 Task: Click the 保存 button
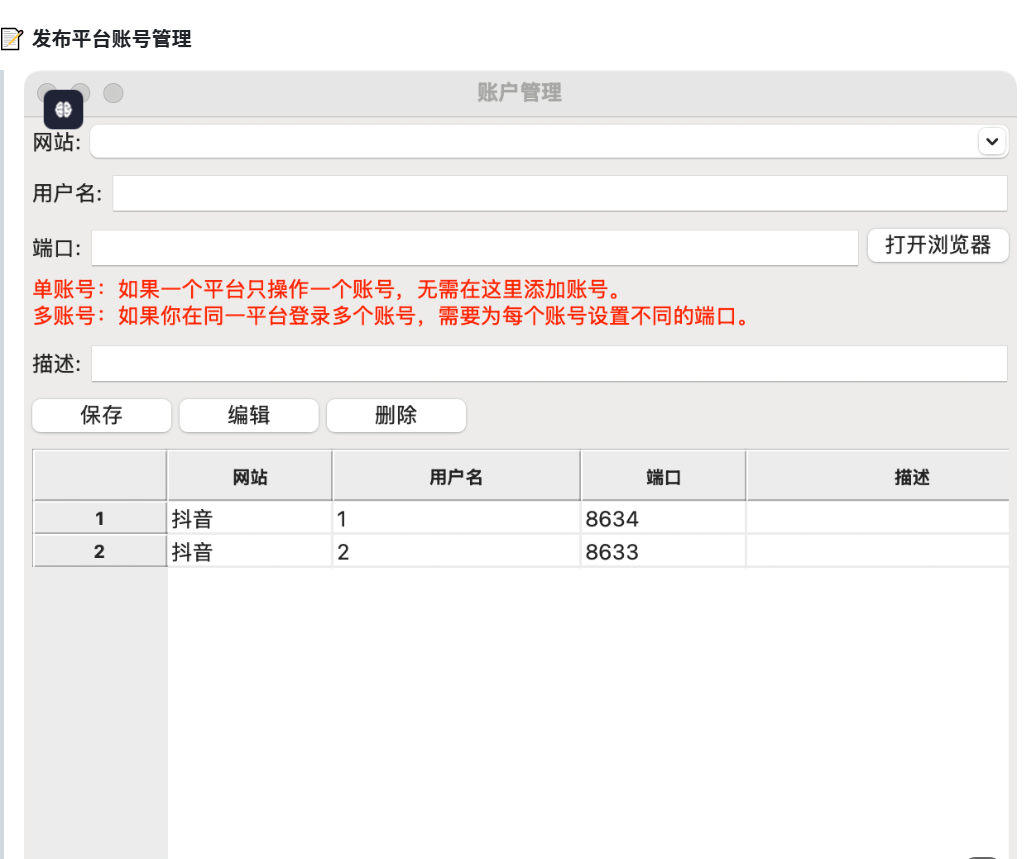(x=101, y=416)
